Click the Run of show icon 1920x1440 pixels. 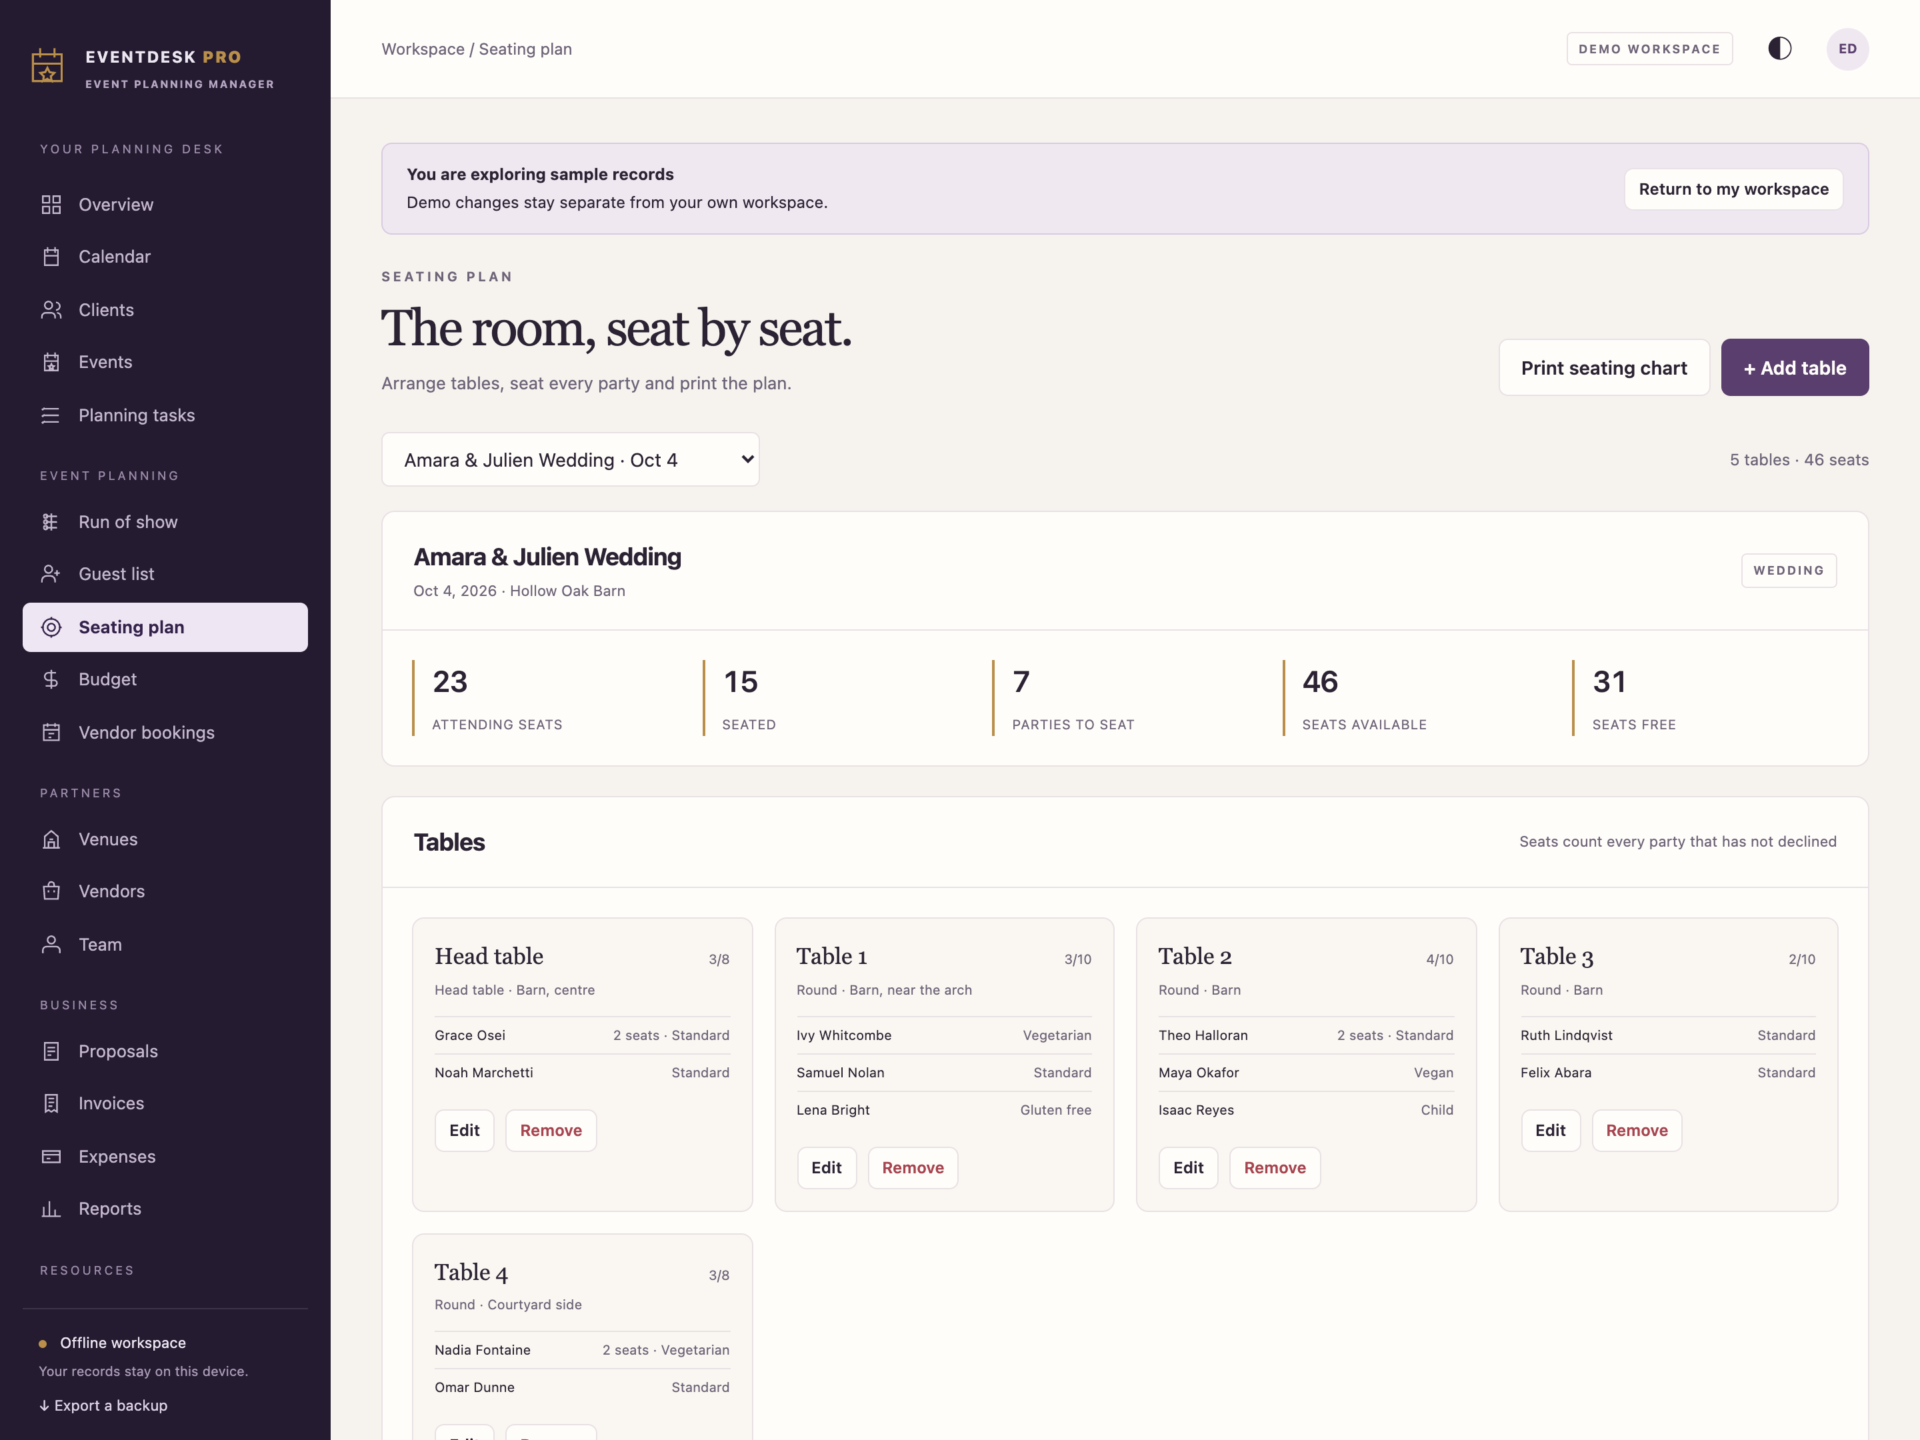51,522
